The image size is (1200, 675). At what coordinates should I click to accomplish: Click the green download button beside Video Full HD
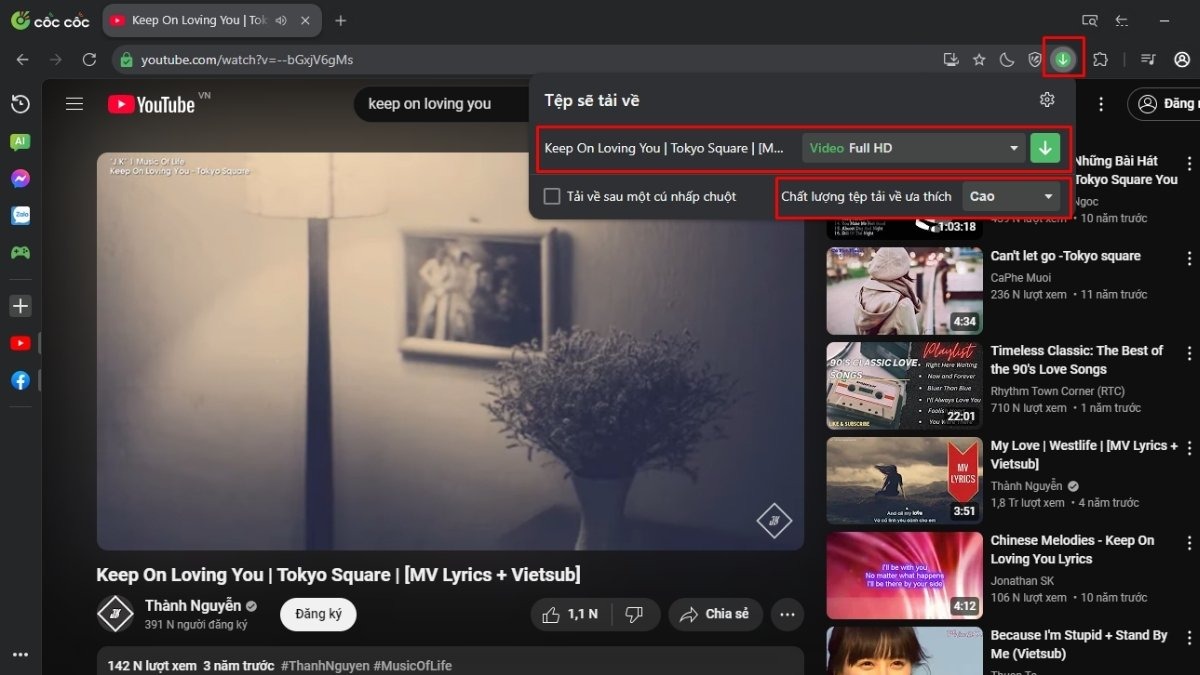click(x=1045, y=148)
